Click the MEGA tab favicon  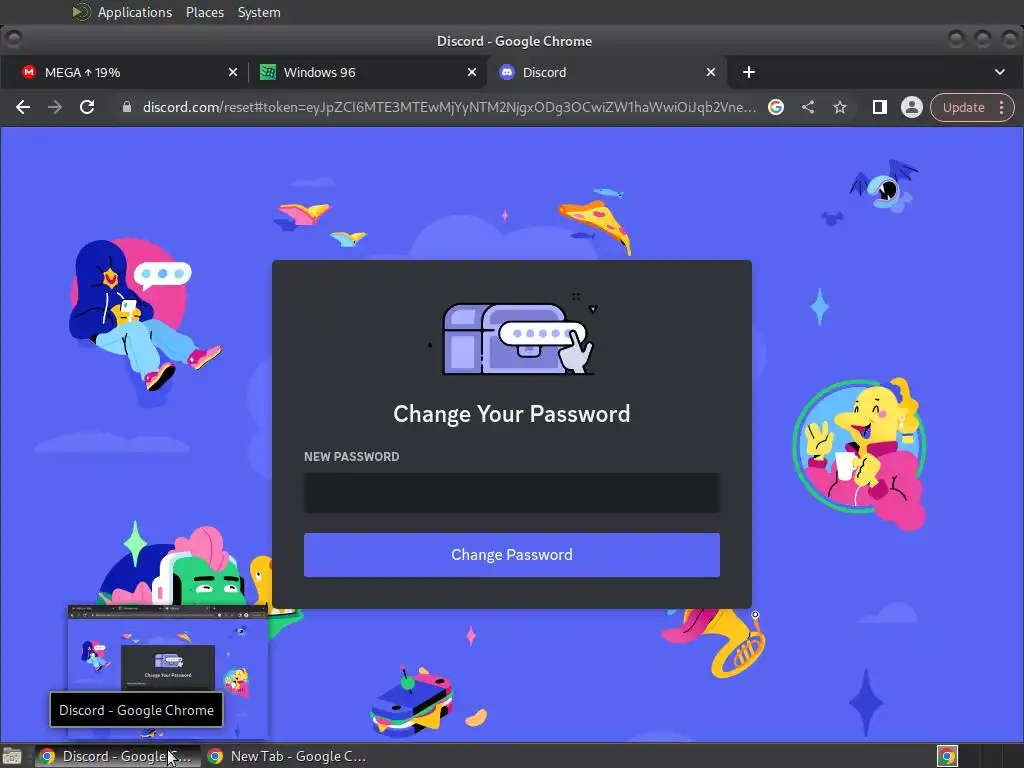click(x=29, y=72)
